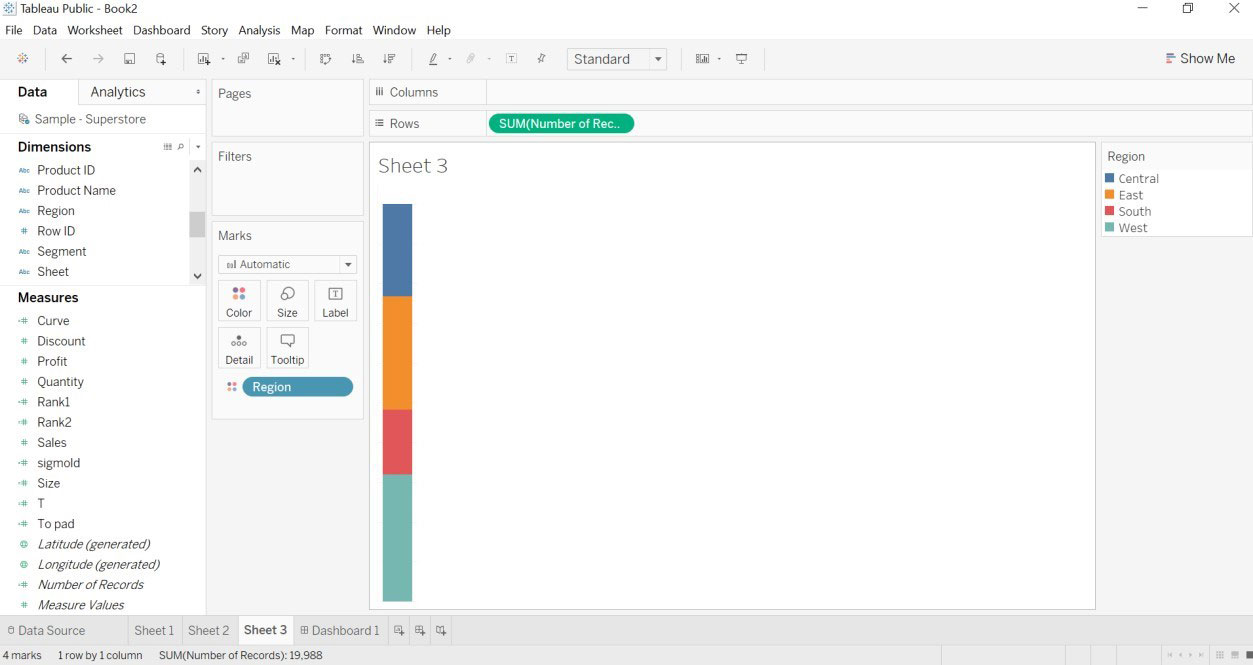Create a new worksheet toolbar icon
Image resolution: width=1253 pixels, height=665 pixels.
tap(204, 59)
